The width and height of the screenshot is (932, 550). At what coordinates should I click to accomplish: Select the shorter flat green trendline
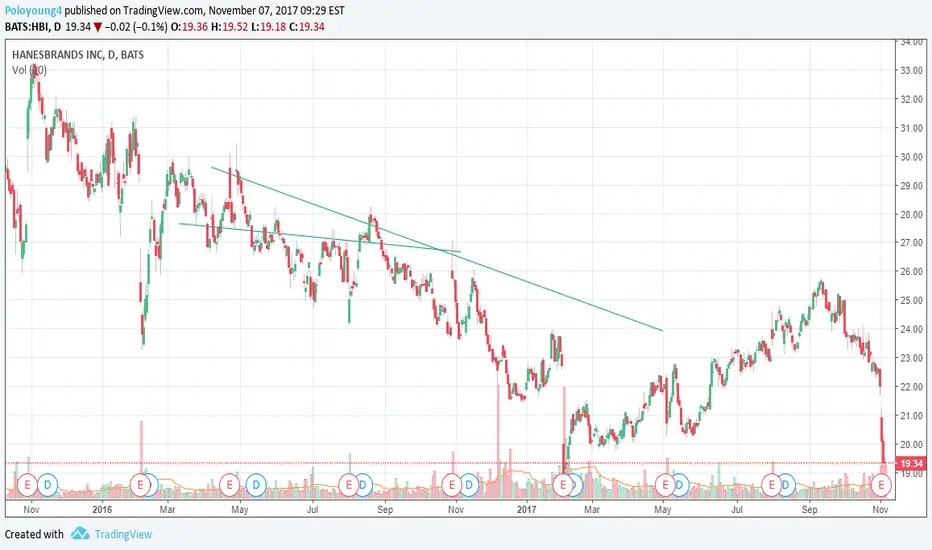pyautogui.click(x=320, y=238)
